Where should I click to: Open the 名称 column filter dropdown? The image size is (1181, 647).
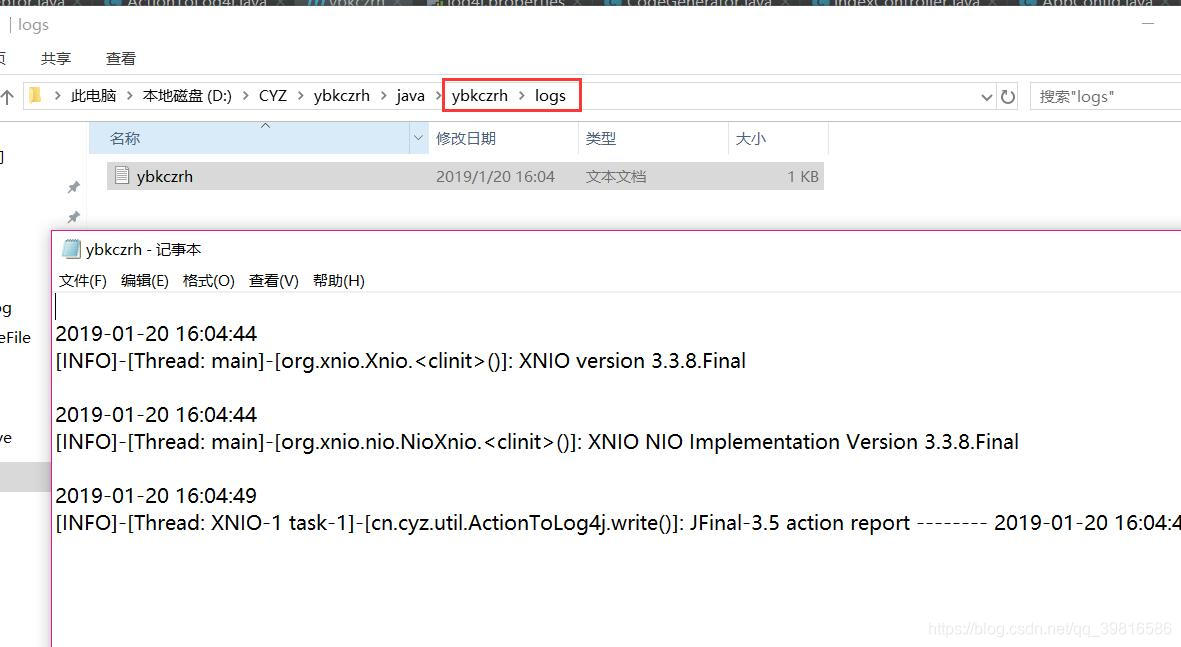(419, 137)
